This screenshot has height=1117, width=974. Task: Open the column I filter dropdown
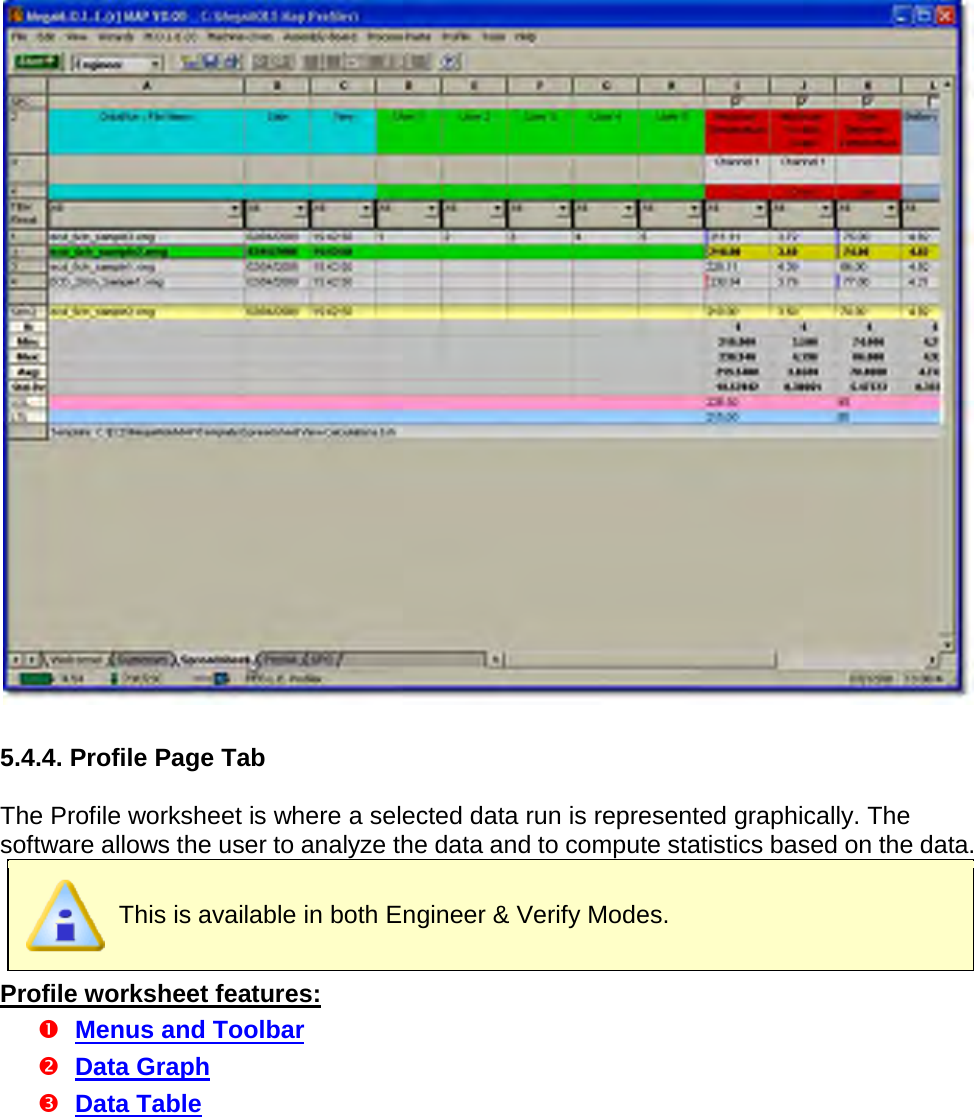point(759,209)
